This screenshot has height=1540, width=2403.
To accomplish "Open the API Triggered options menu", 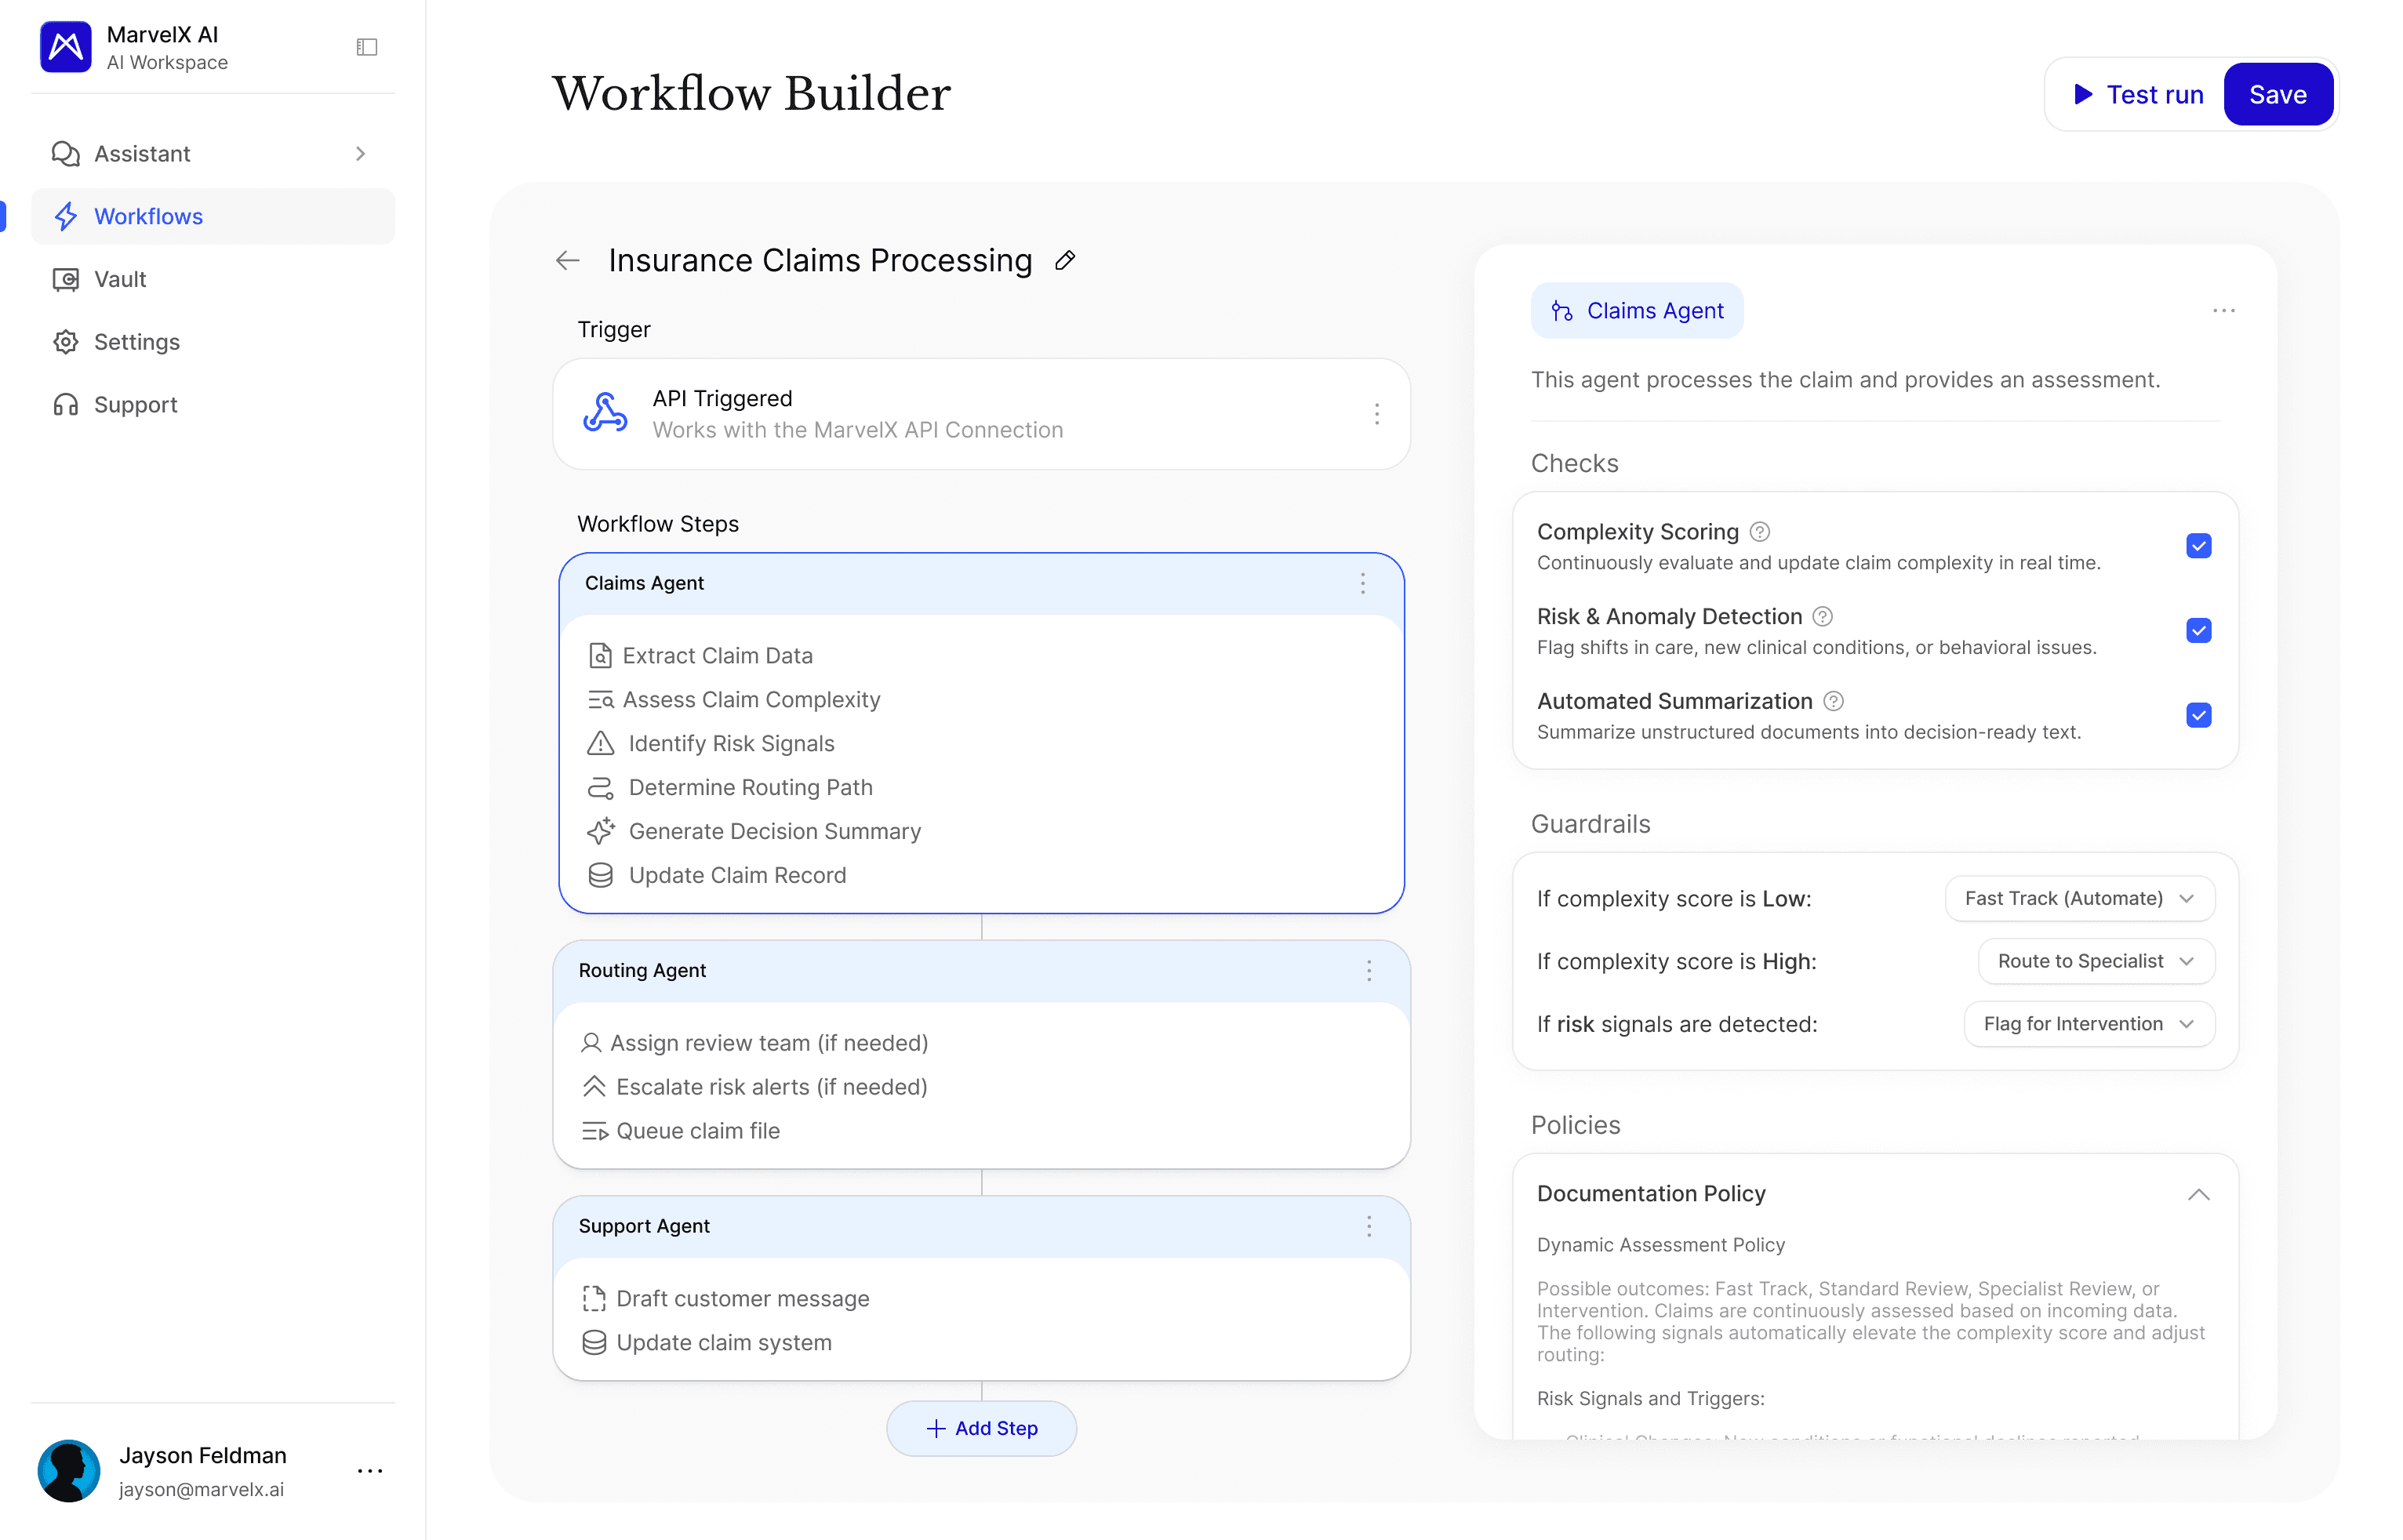I will tap(1376, 414).
